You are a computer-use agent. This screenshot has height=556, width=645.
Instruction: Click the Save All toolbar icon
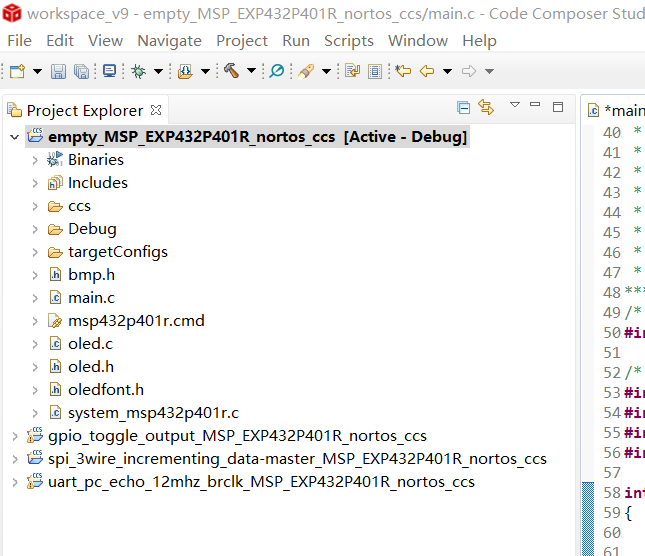(81, 71)
